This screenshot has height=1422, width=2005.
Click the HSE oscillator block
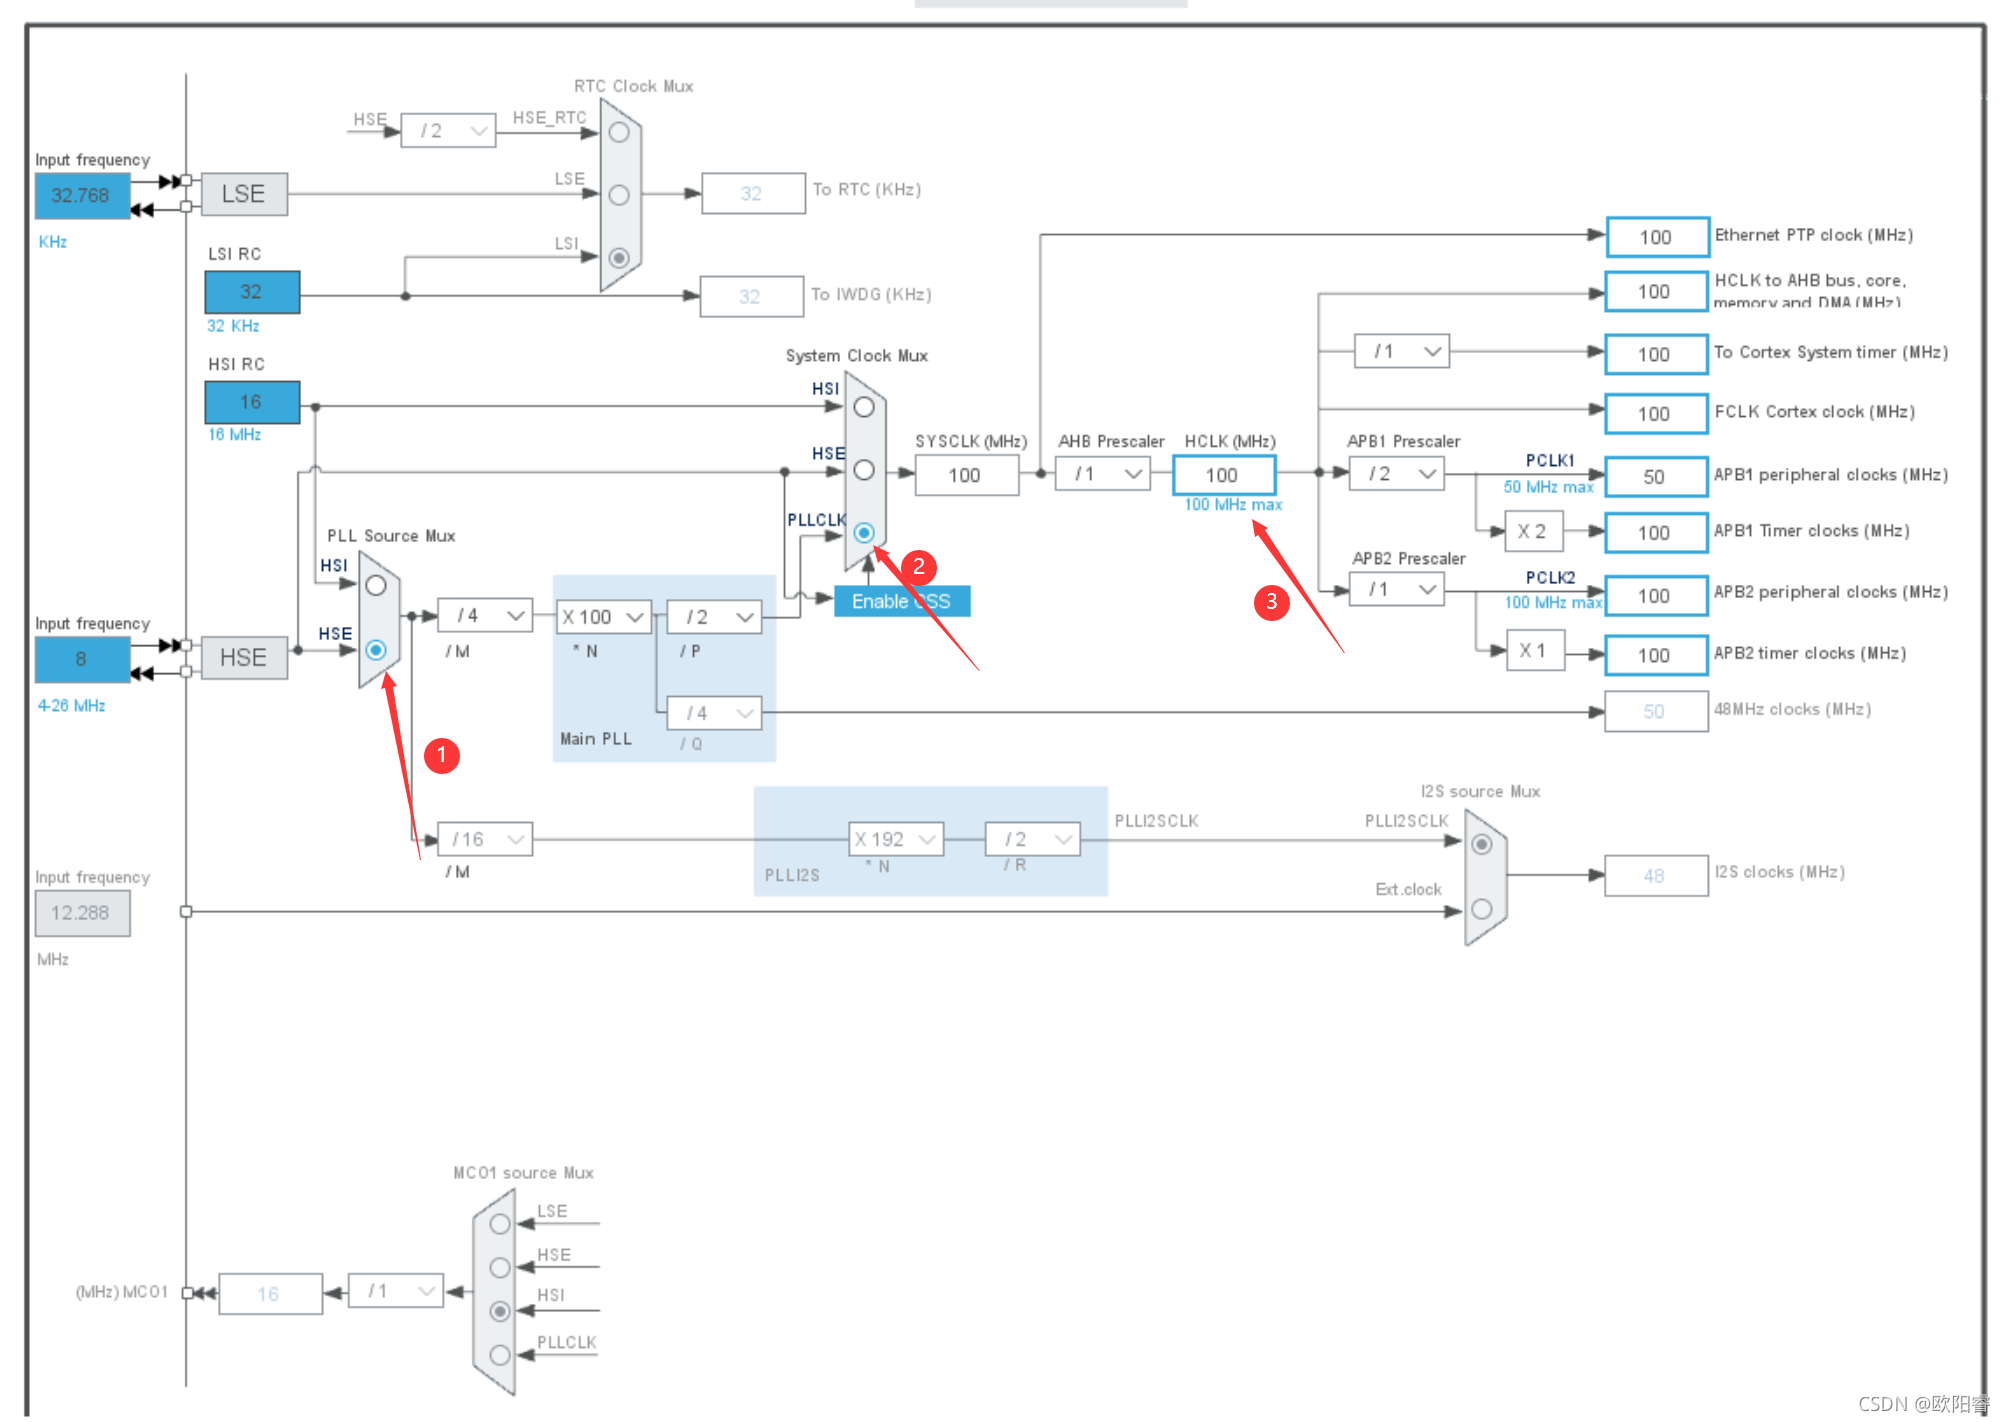coord(244,658)
